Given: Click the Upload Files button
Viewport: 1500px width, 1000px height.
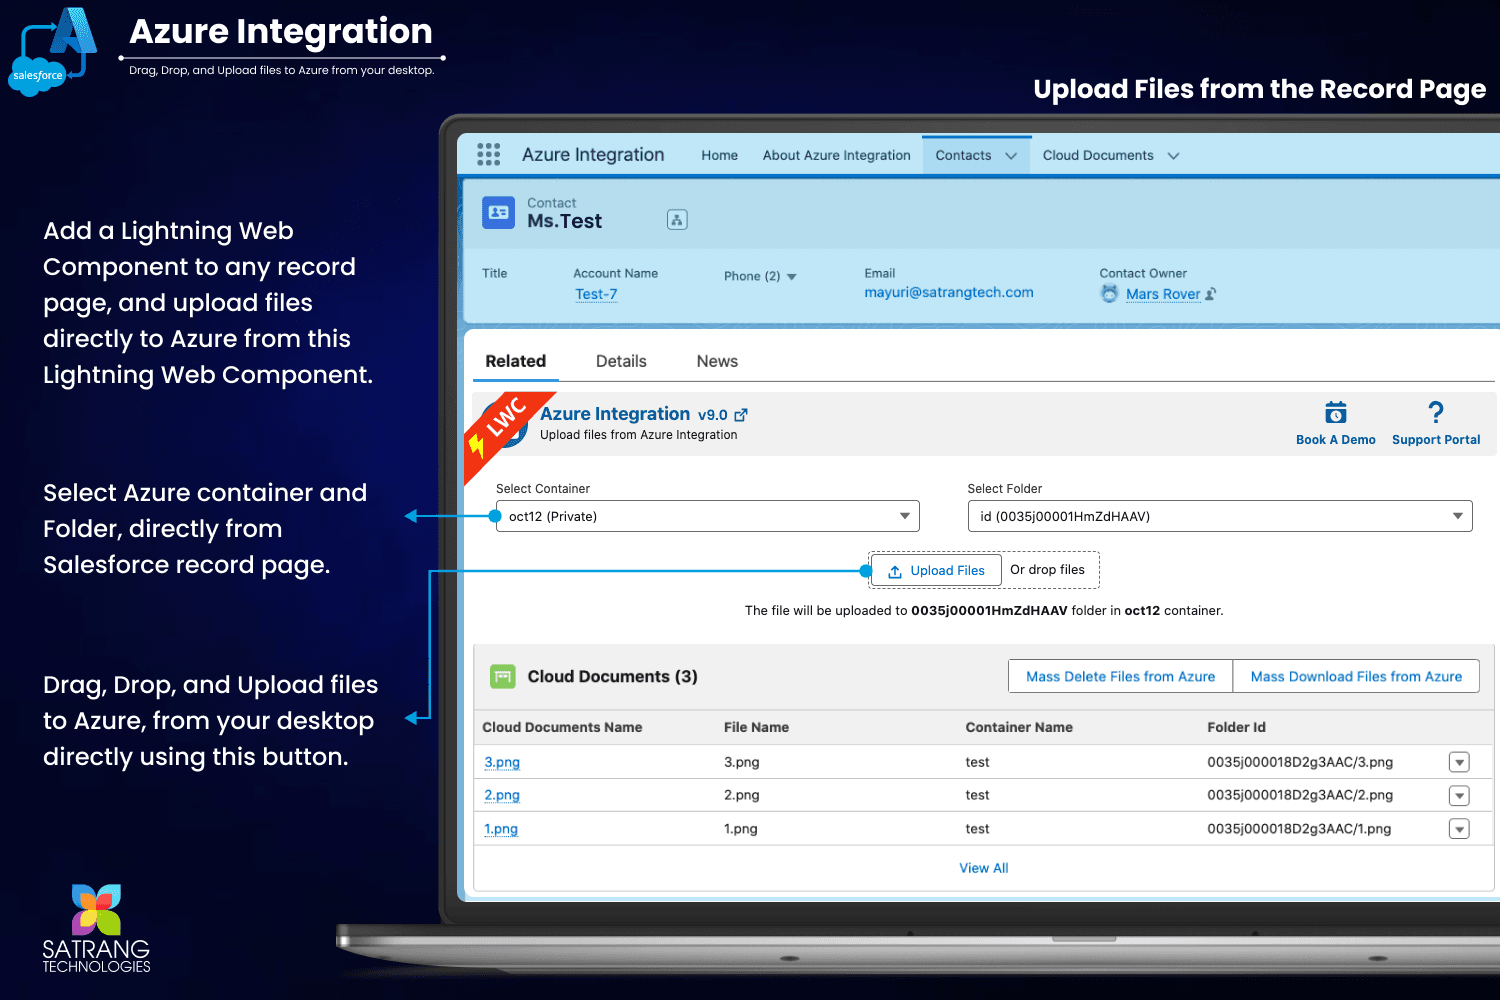Looking at the screenshot, I should [x=936, y=570].
